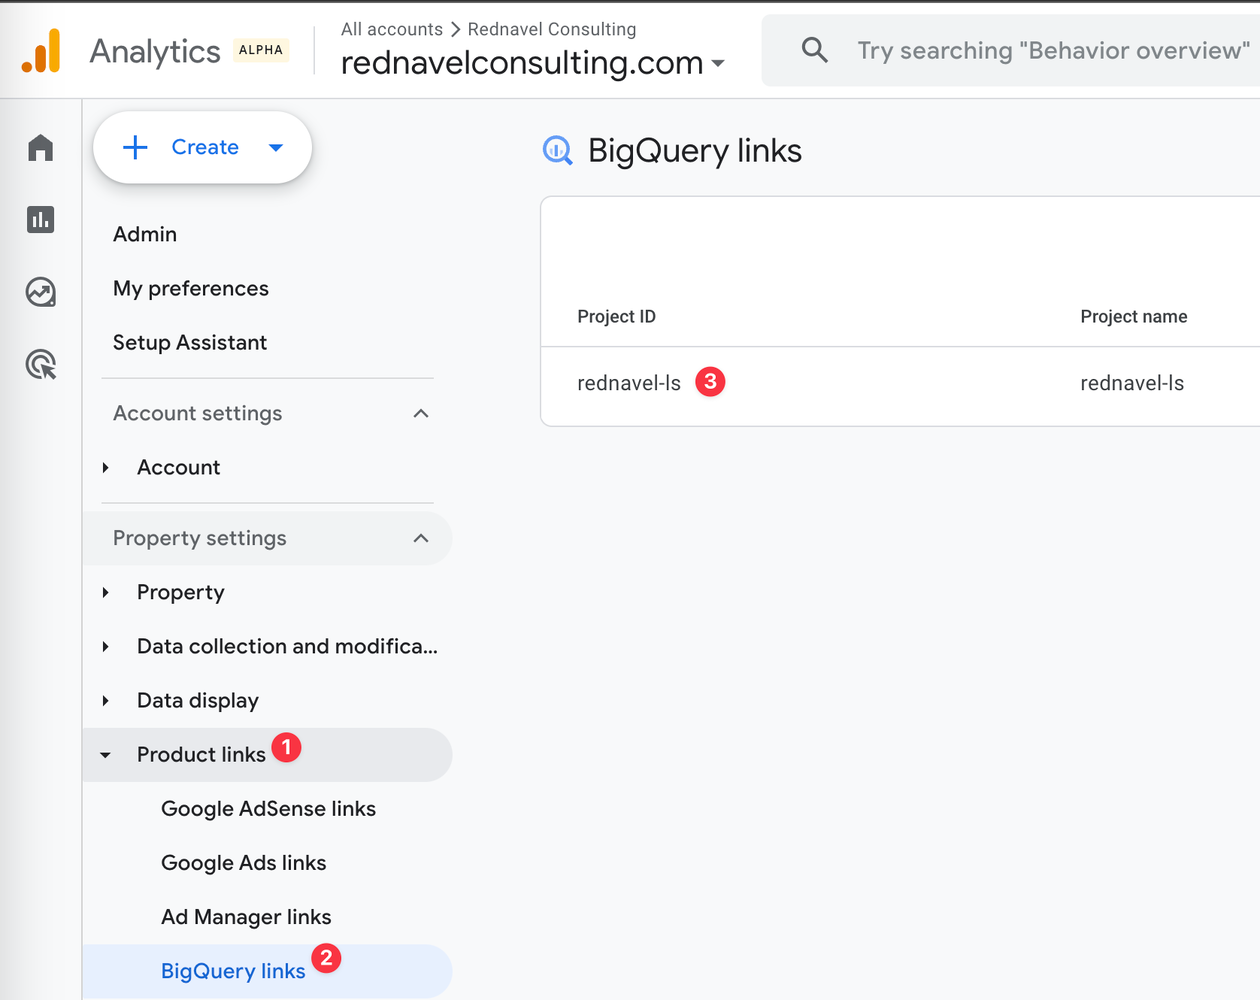Open the Advertising cursor icon
The width and height of the screenshot is (1260, 1000).
(41, 364)
